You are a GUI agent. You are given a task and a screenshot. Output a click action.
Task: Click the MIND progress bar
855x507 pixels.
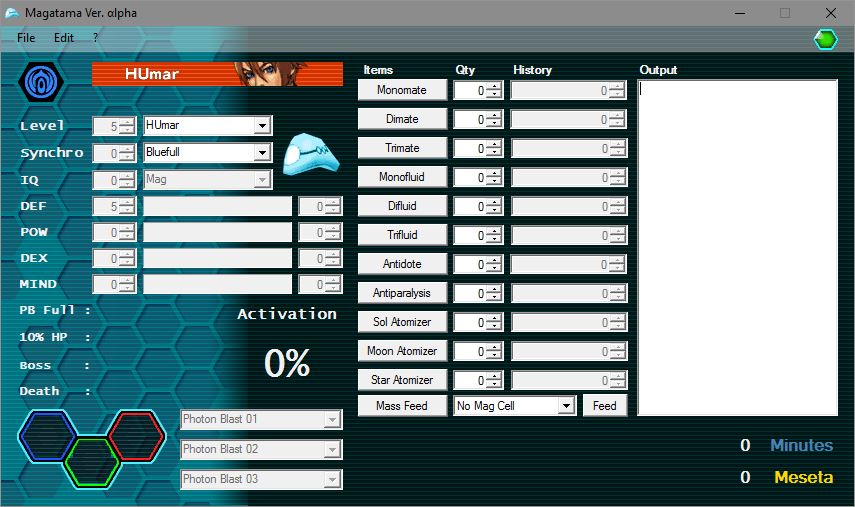pyautogui.click(x=218, y=284)
